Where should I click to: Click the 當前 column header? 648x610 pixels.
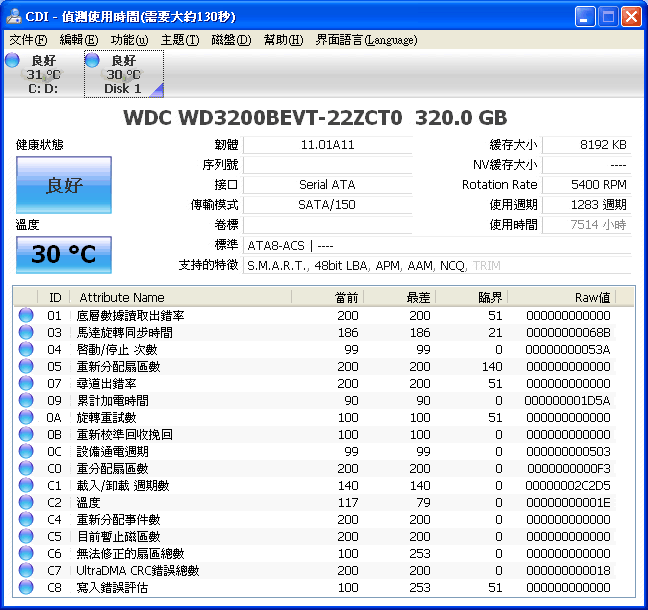(x=328, y=297)
